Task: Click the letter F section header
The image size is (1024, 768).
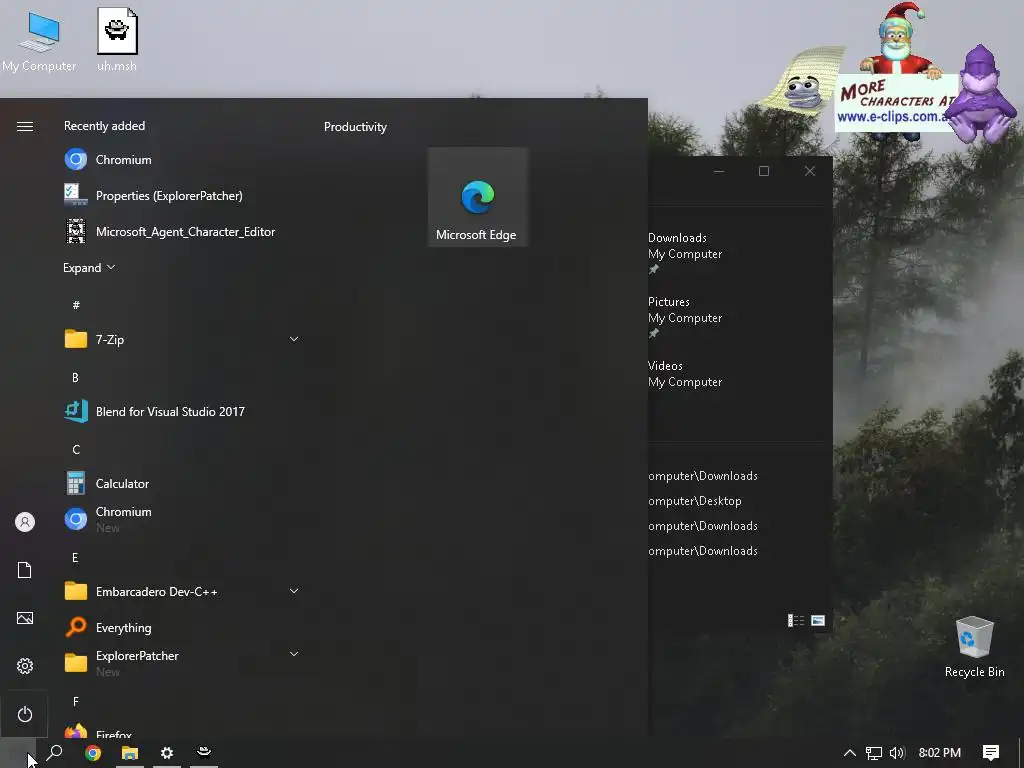Action: 75,701
